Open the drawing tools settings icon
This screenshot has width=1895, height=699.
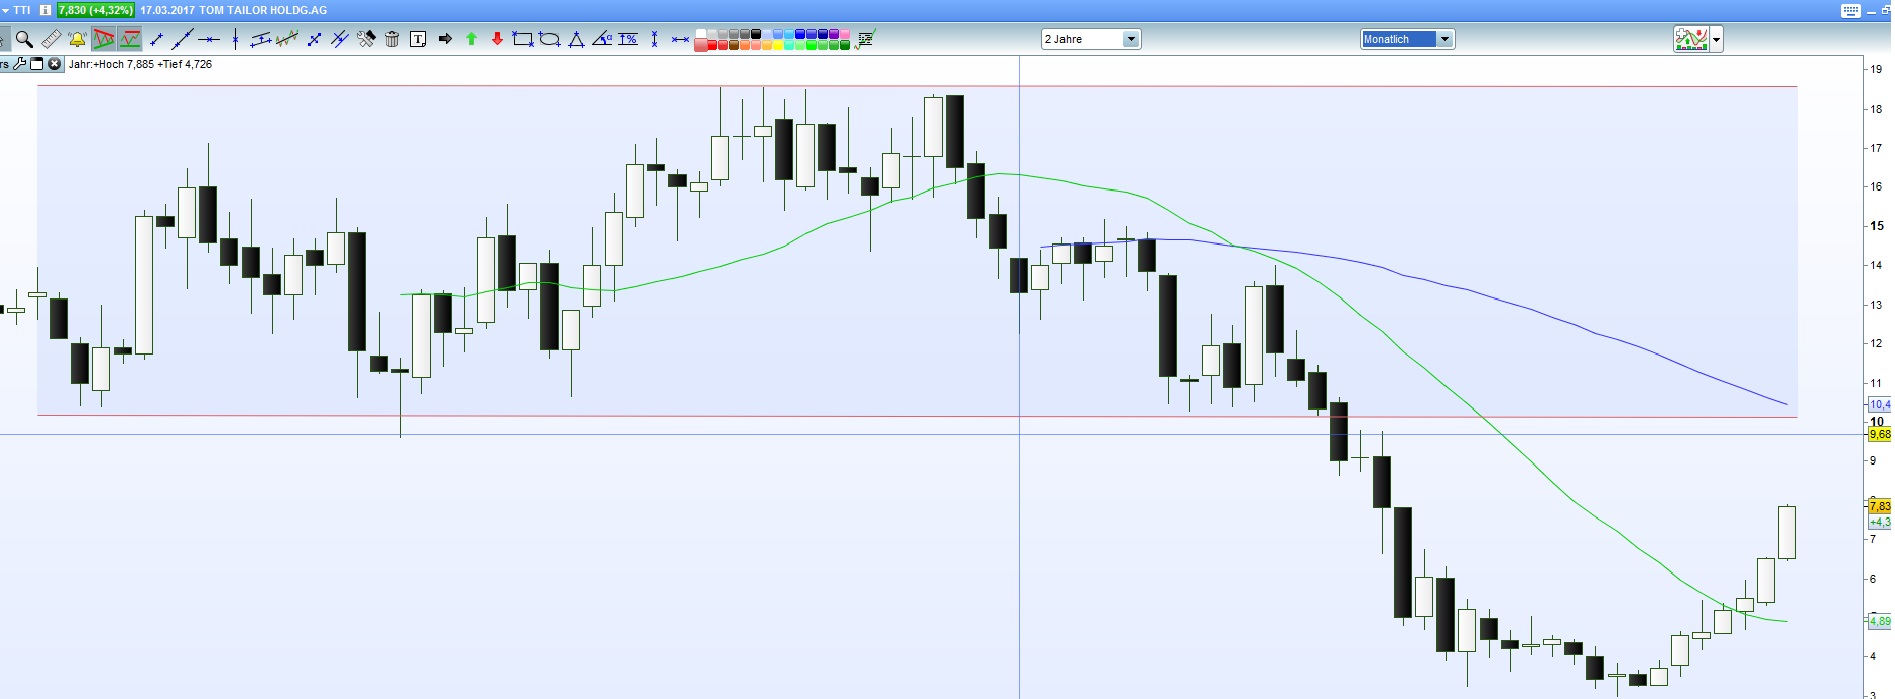pos(366,39)
